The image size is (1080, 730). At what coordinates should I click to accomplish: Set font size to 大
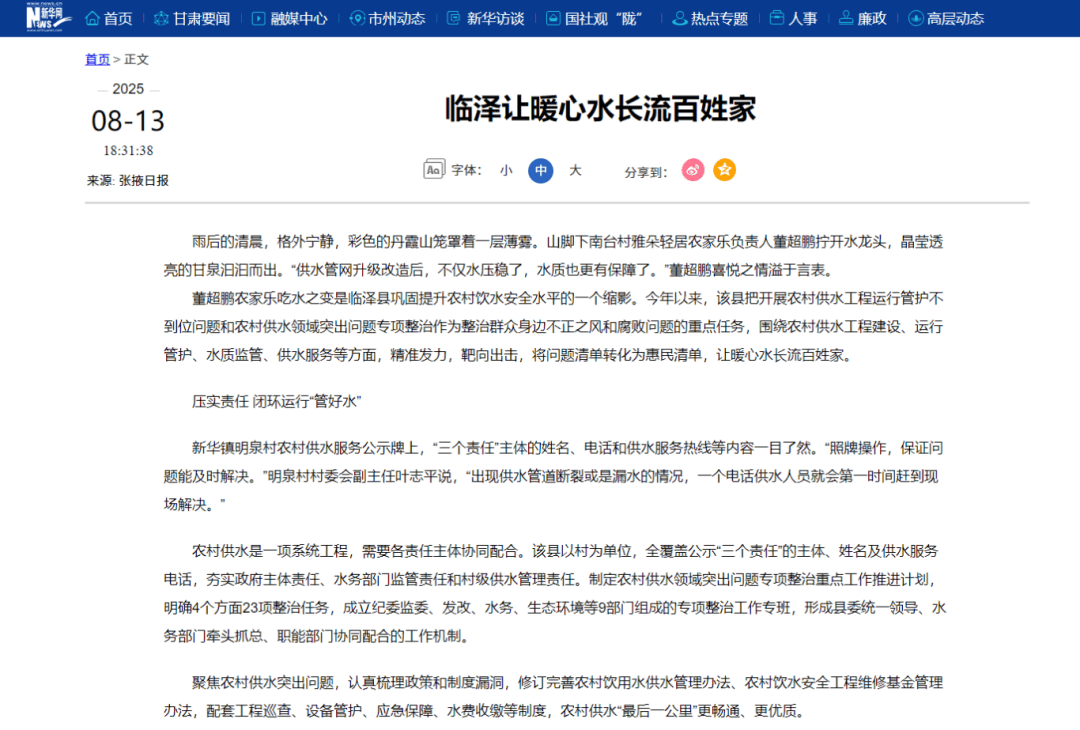coord(575,170)
